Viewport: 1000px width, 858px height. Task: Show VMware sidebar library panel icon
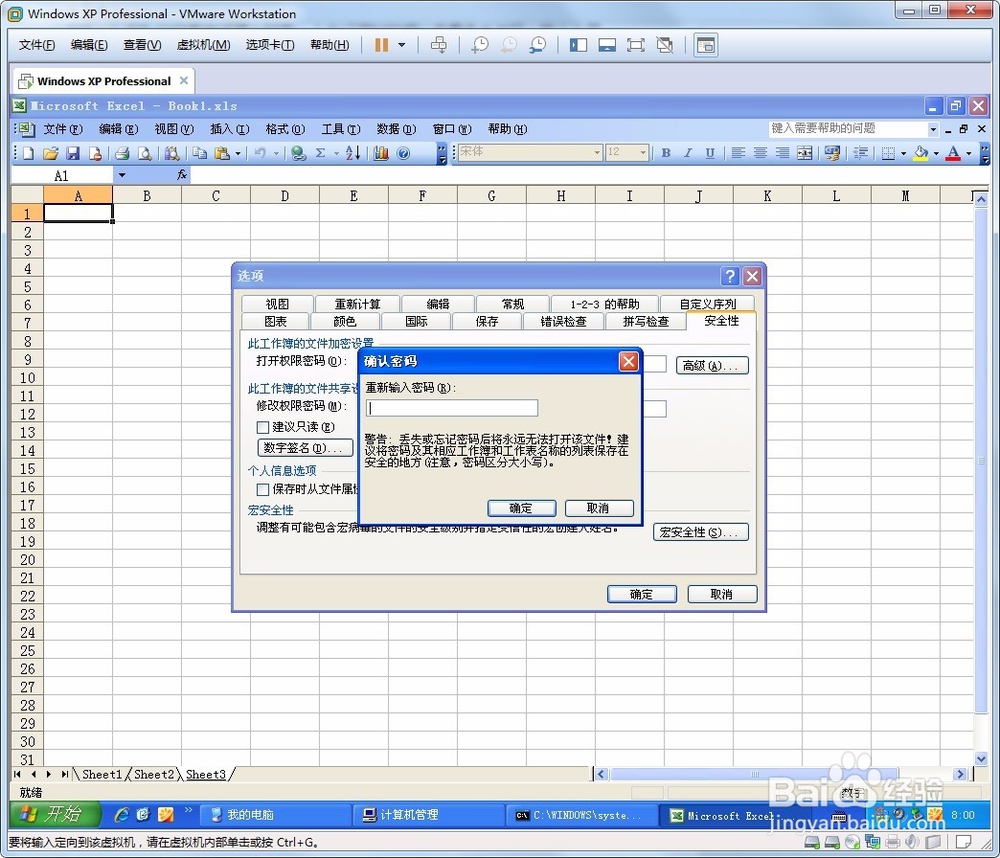pos(578,45)
